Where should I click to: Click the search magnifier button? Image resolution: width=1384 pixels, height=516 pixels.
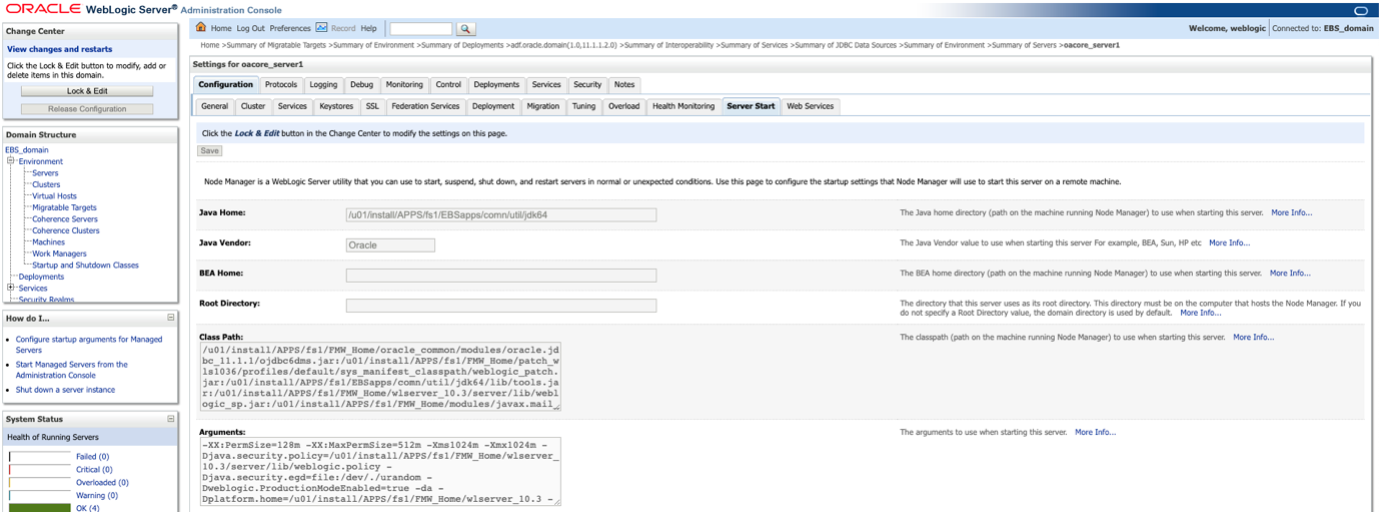click(x=466, y=29)
